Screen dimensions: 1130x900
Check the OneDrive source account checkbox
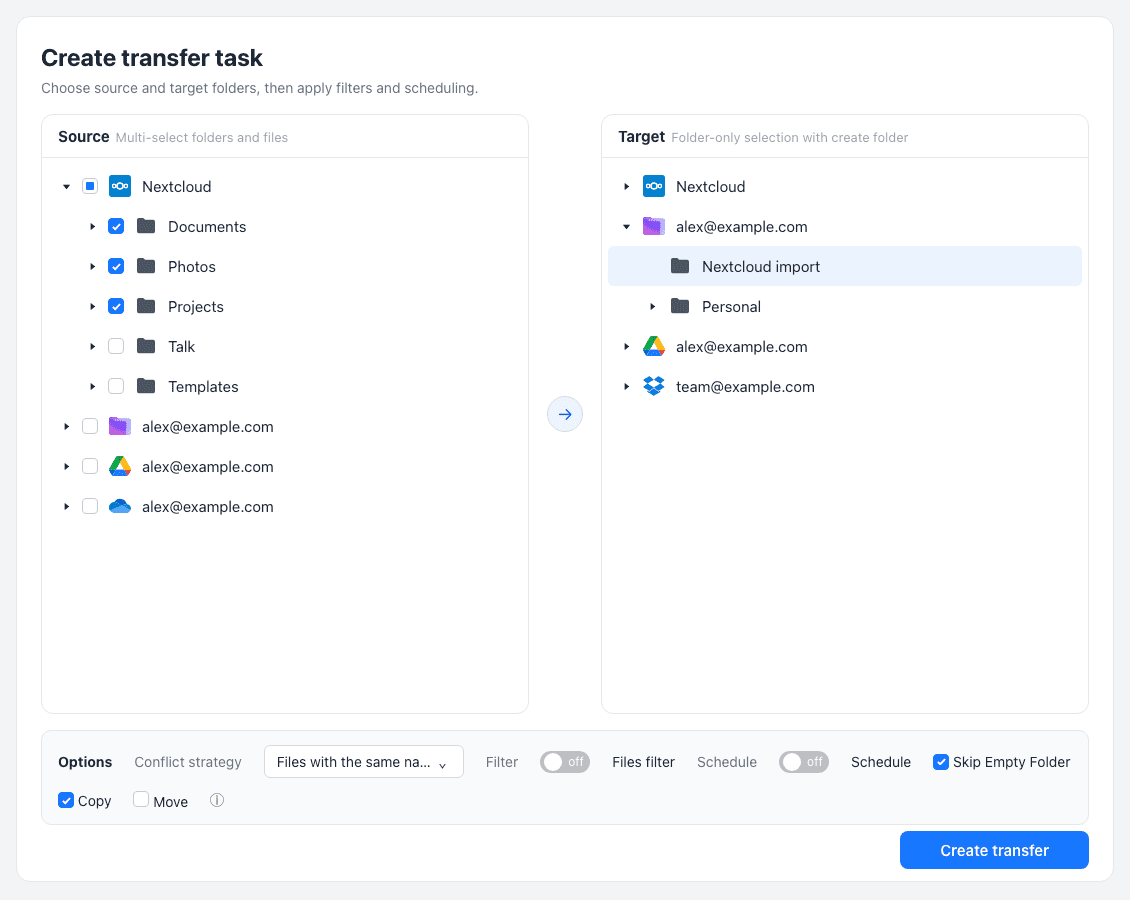(x=90, y=507)
